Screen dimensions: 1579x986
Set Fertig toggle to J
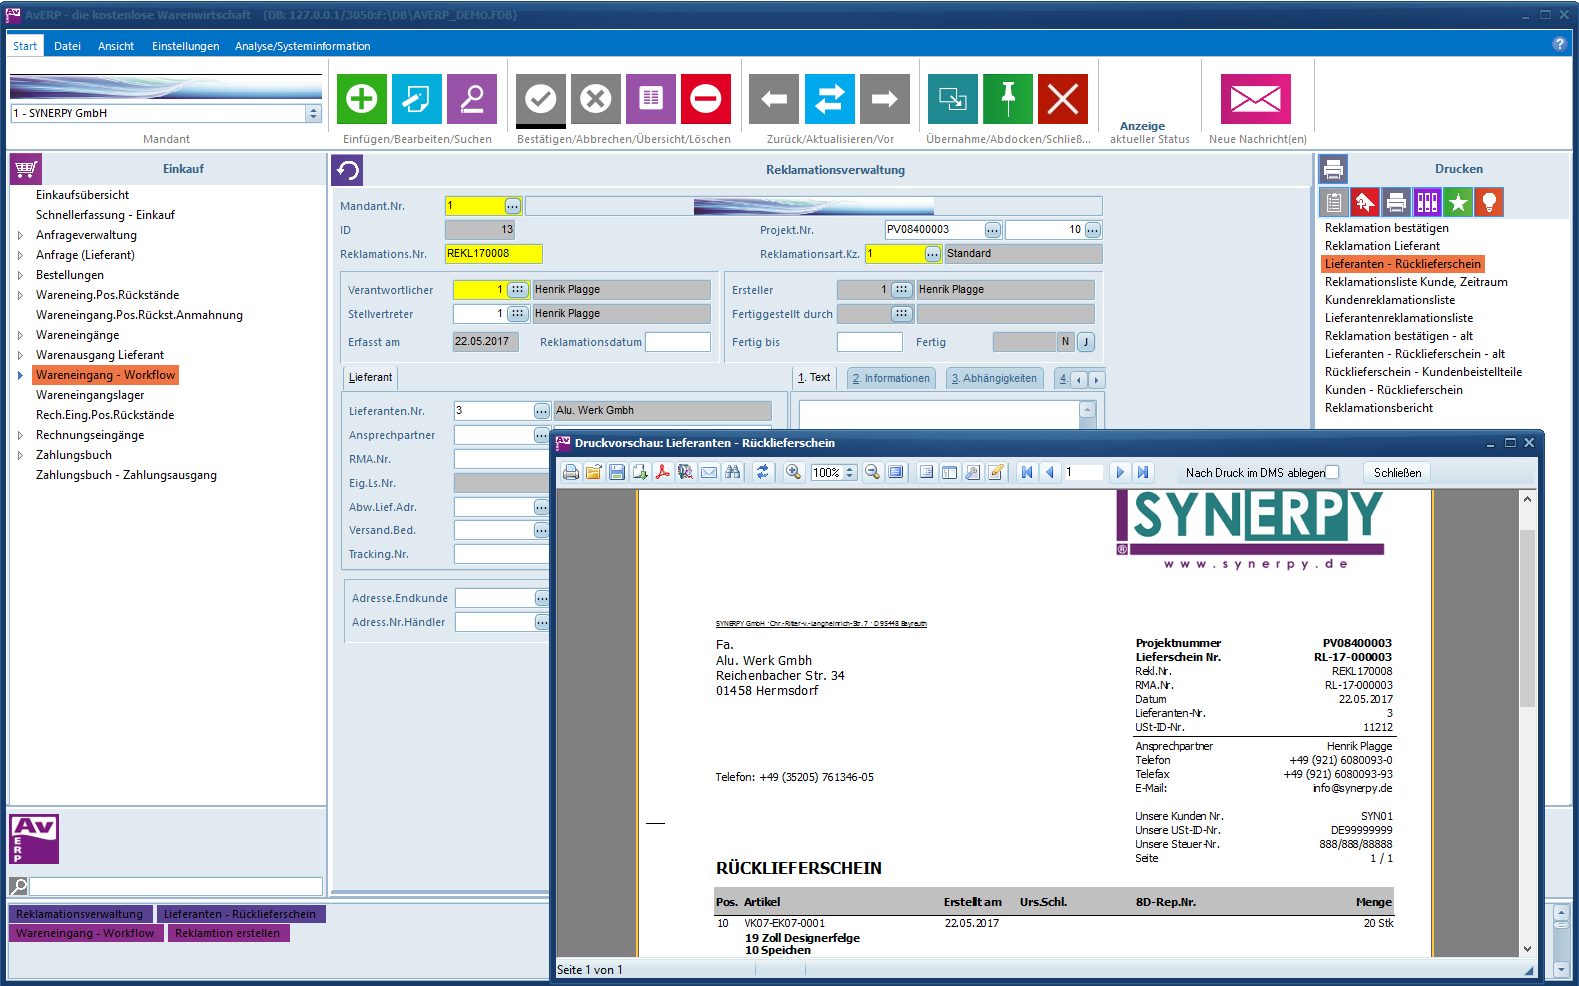(1086, 342)
